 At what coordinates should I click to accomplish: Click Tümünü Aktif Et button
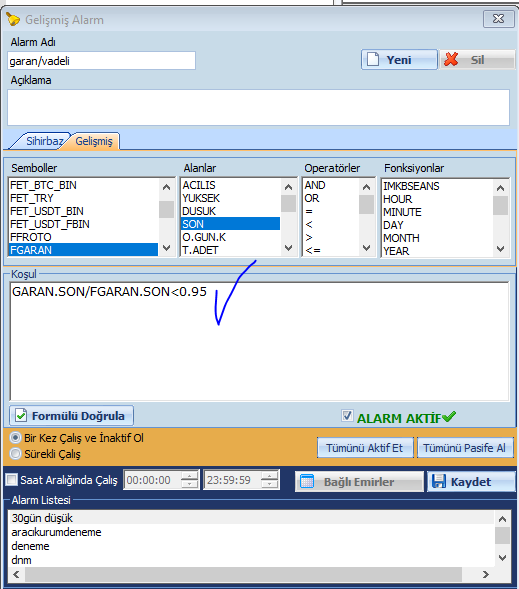click(365, 448)
